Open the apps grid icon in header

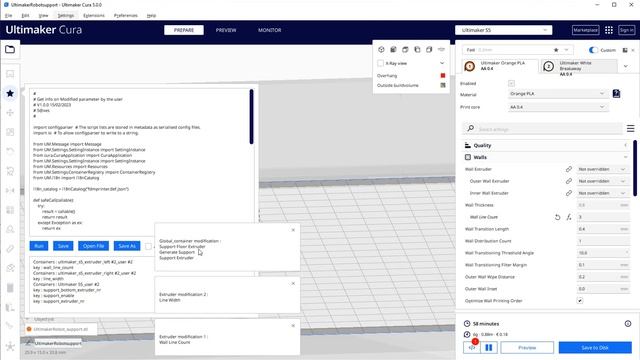pos(609,30)
